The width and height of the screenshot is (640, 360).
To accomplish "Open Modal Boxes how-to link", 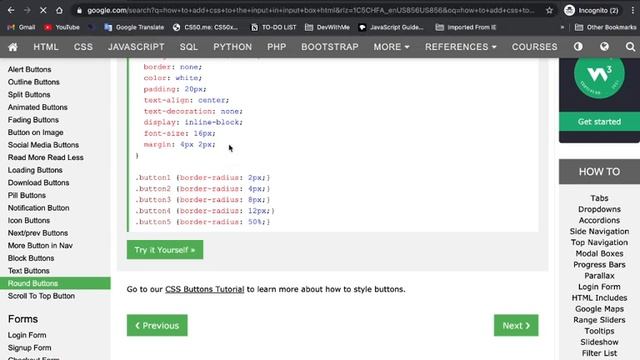I will (x=599, y=253).
